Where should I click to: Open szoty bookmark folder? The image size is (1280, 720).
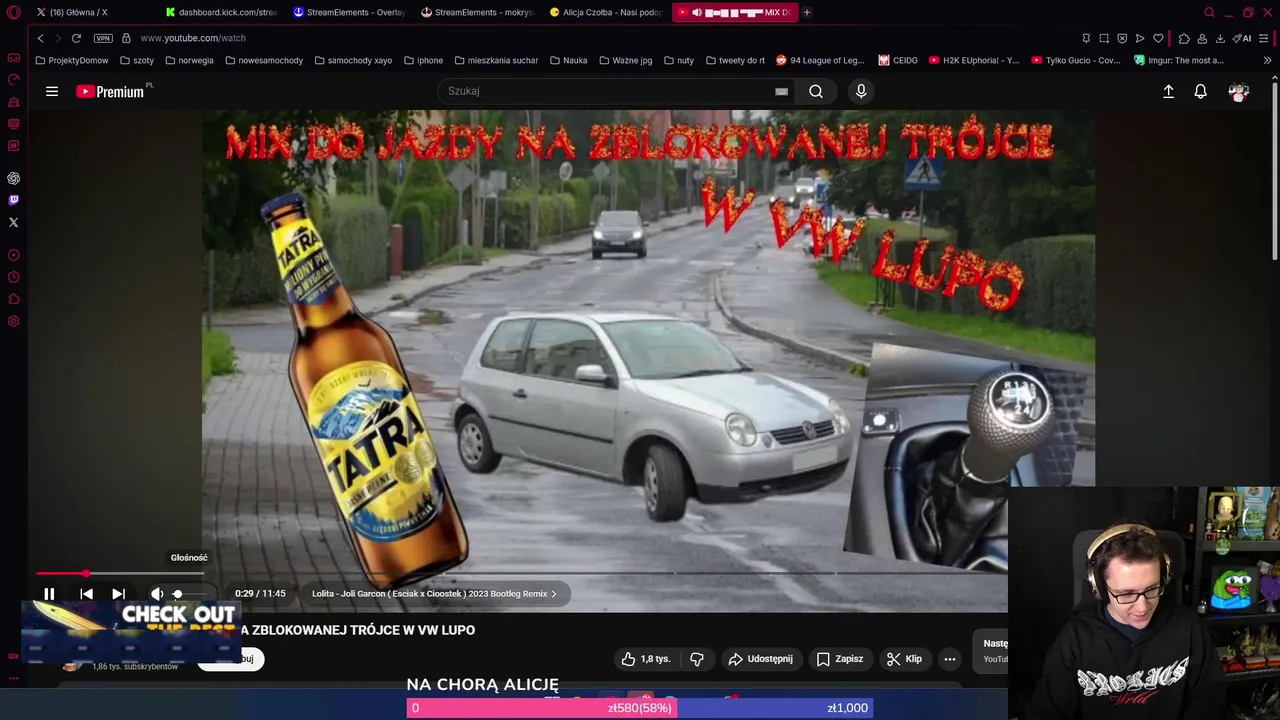pos(137,60)
